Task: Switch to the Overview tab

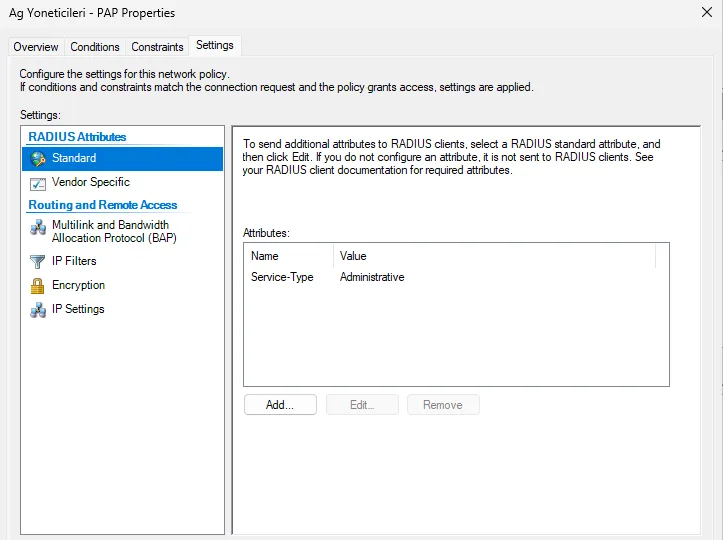Action: point(36,47)
